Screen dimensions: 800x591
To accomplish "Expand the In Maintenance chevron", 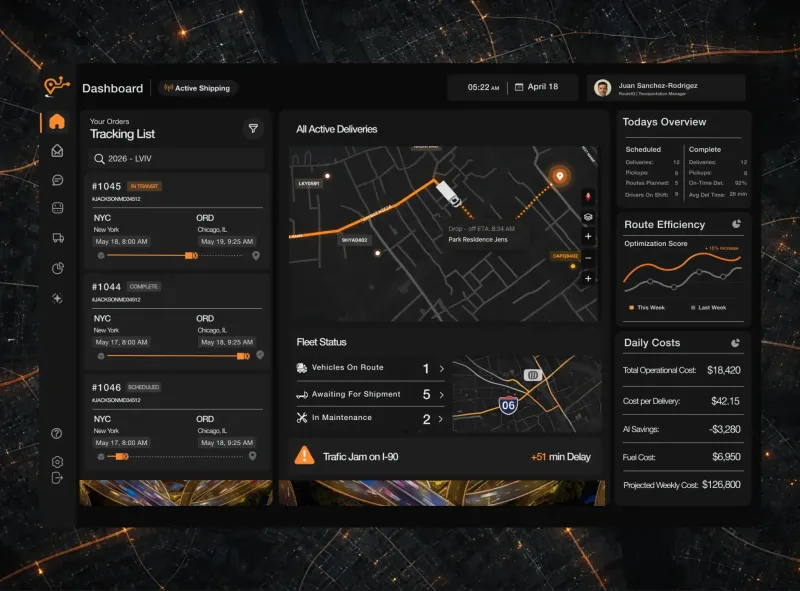I will point(441,419).
